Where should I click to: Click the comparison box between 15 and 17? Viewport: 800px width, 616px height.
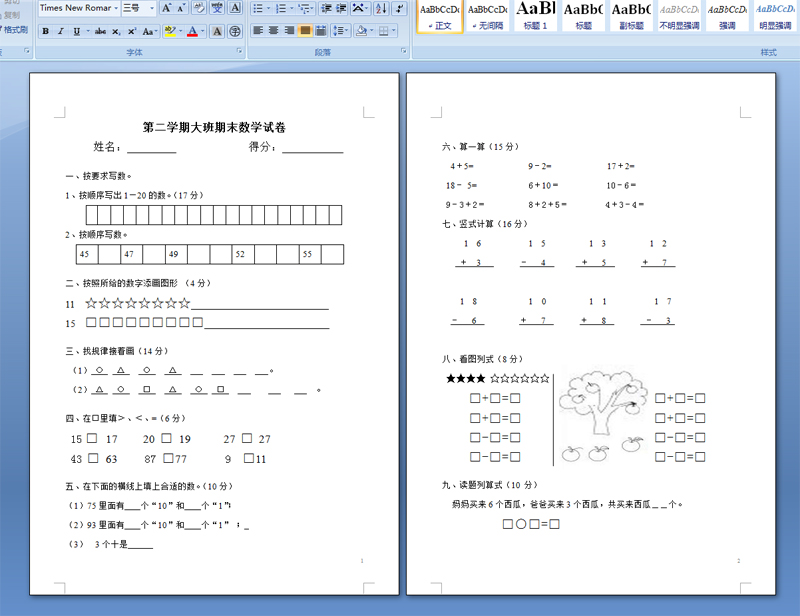click(92, 438)
